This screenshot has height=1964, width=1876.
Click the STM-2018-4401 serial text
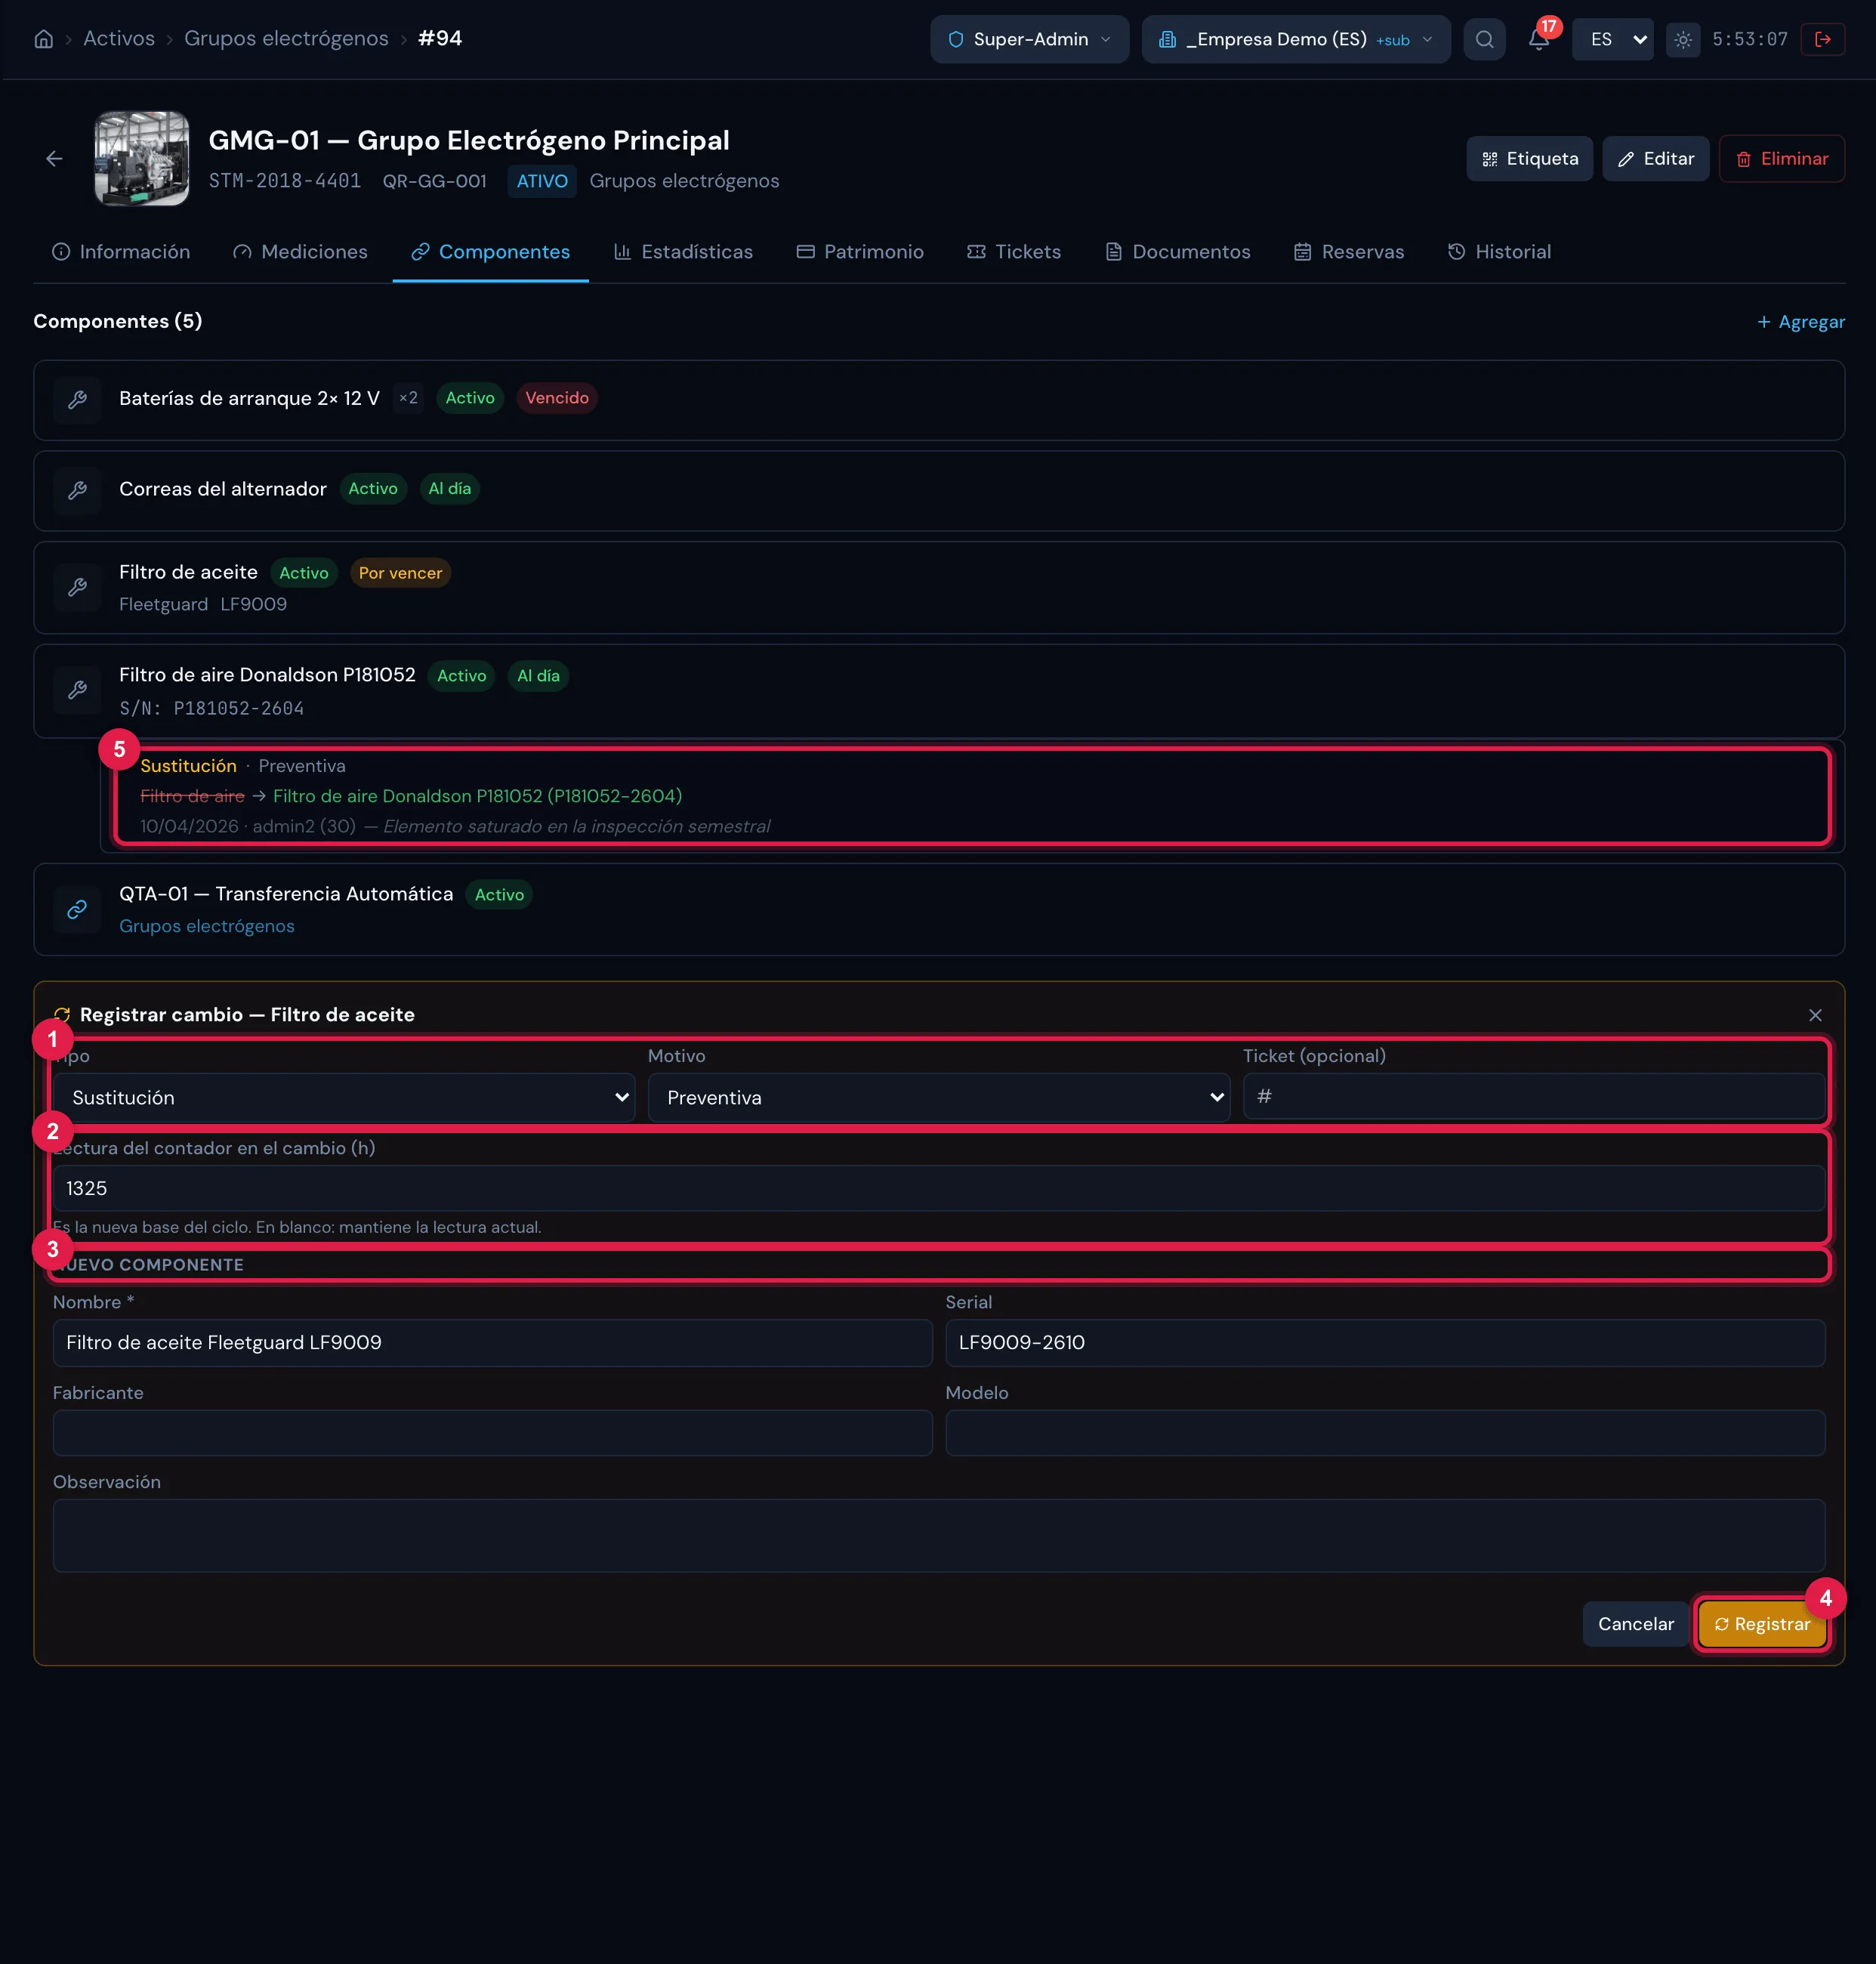(284, 181)
